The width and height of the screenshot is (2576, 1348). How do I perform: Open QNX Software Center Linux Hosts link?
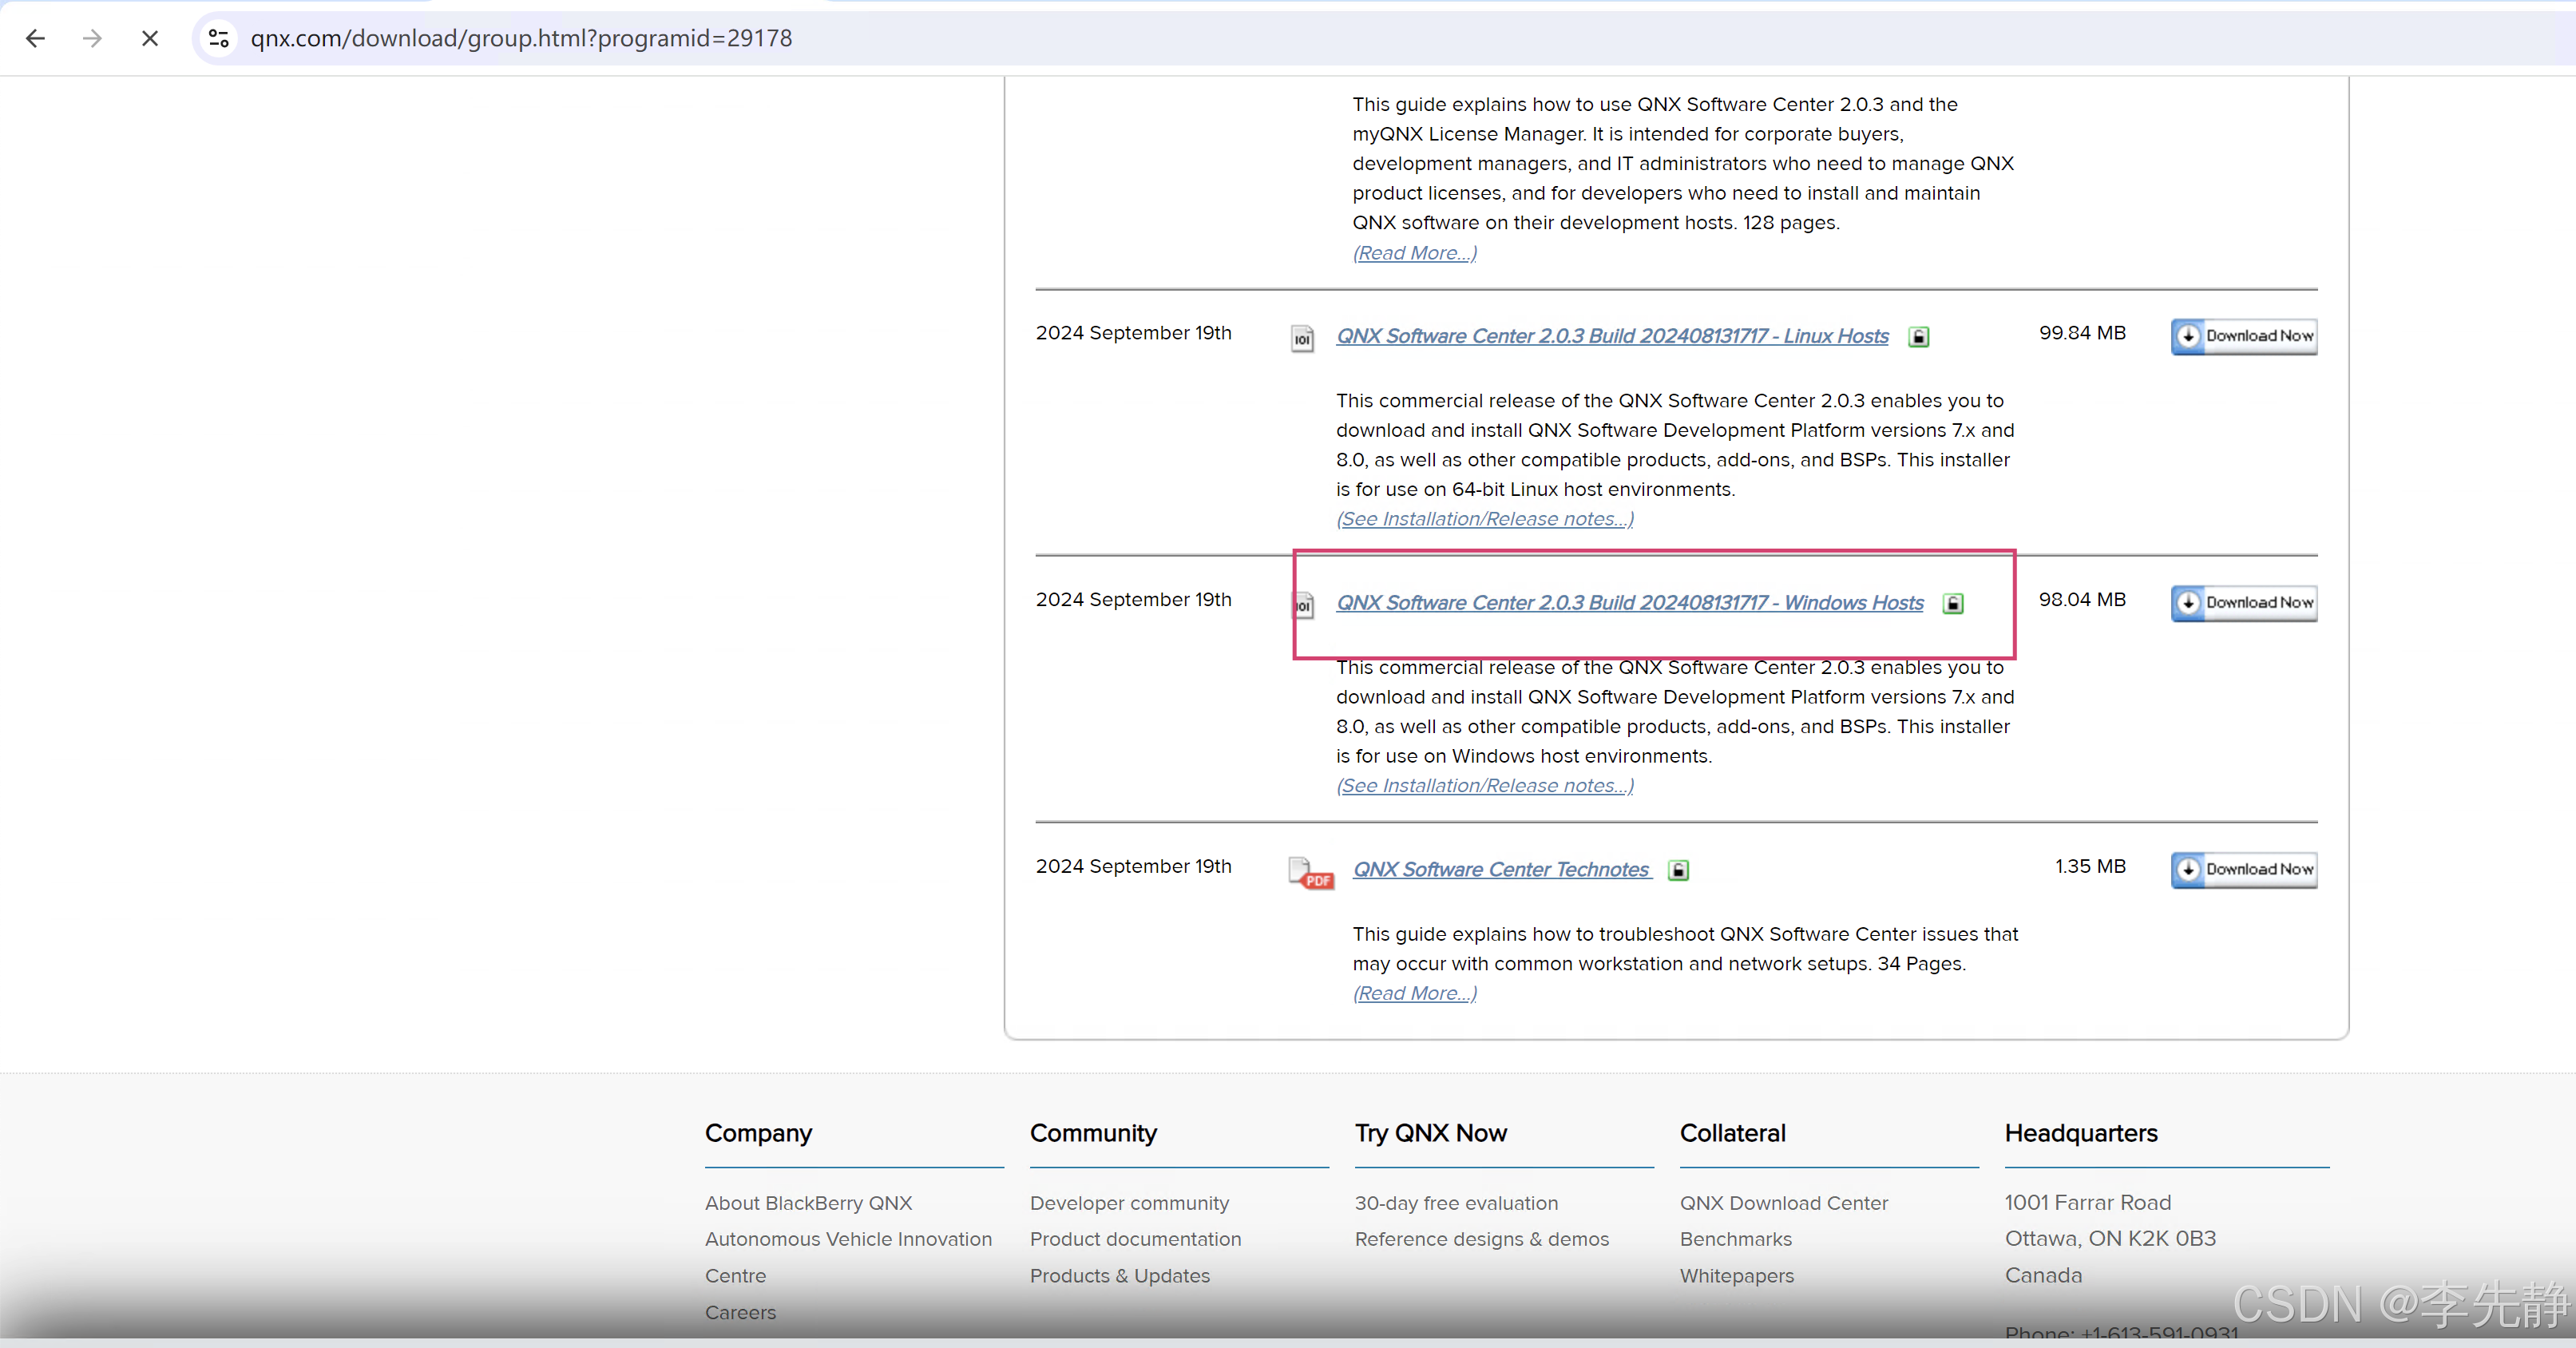[1612, 336]
